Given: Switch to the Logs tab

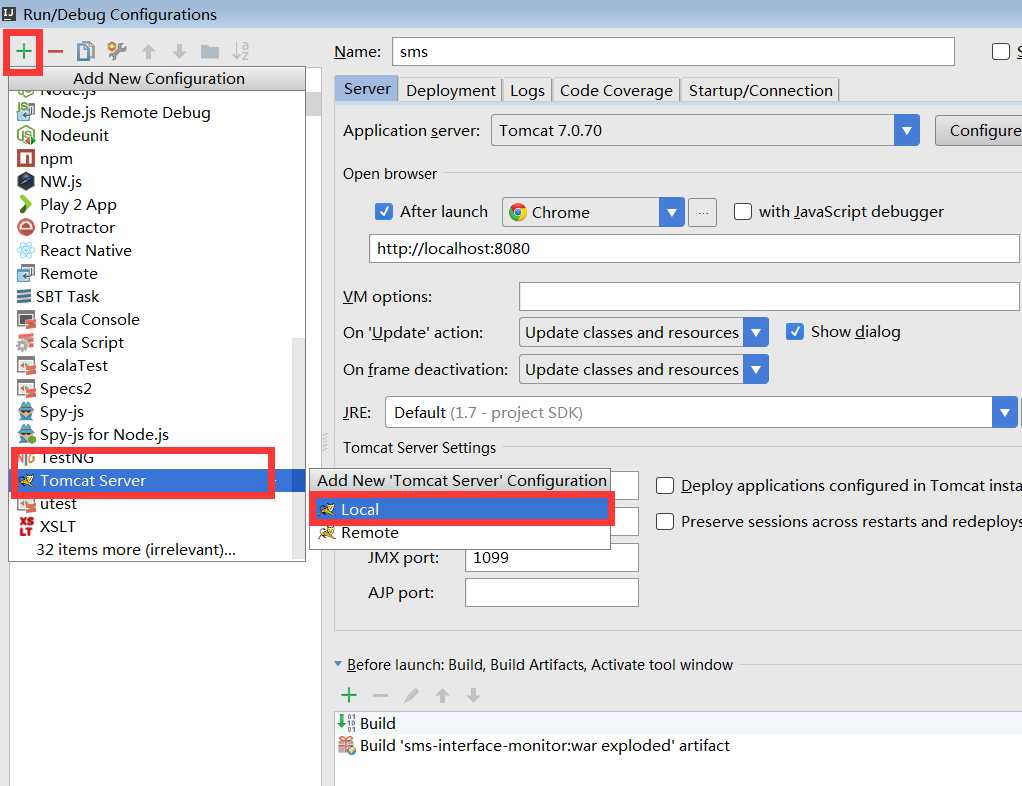Looking at the screenshot, I should (x=527, y=91).
